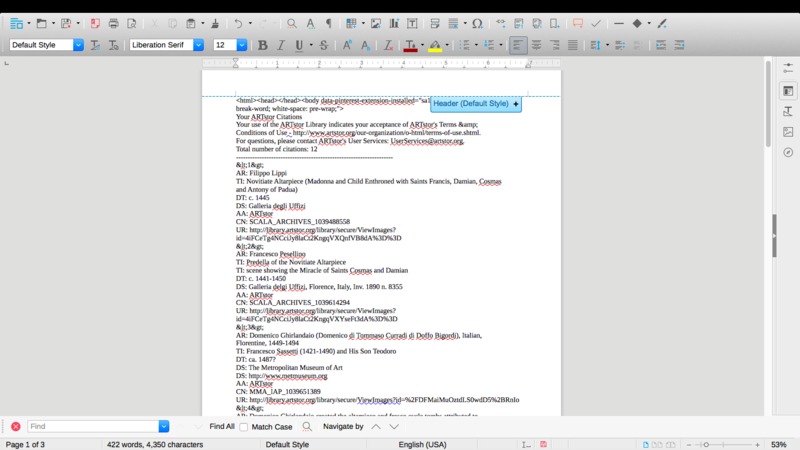
Task: Click the Insert Image icon
Action: [x=376, y=23]
